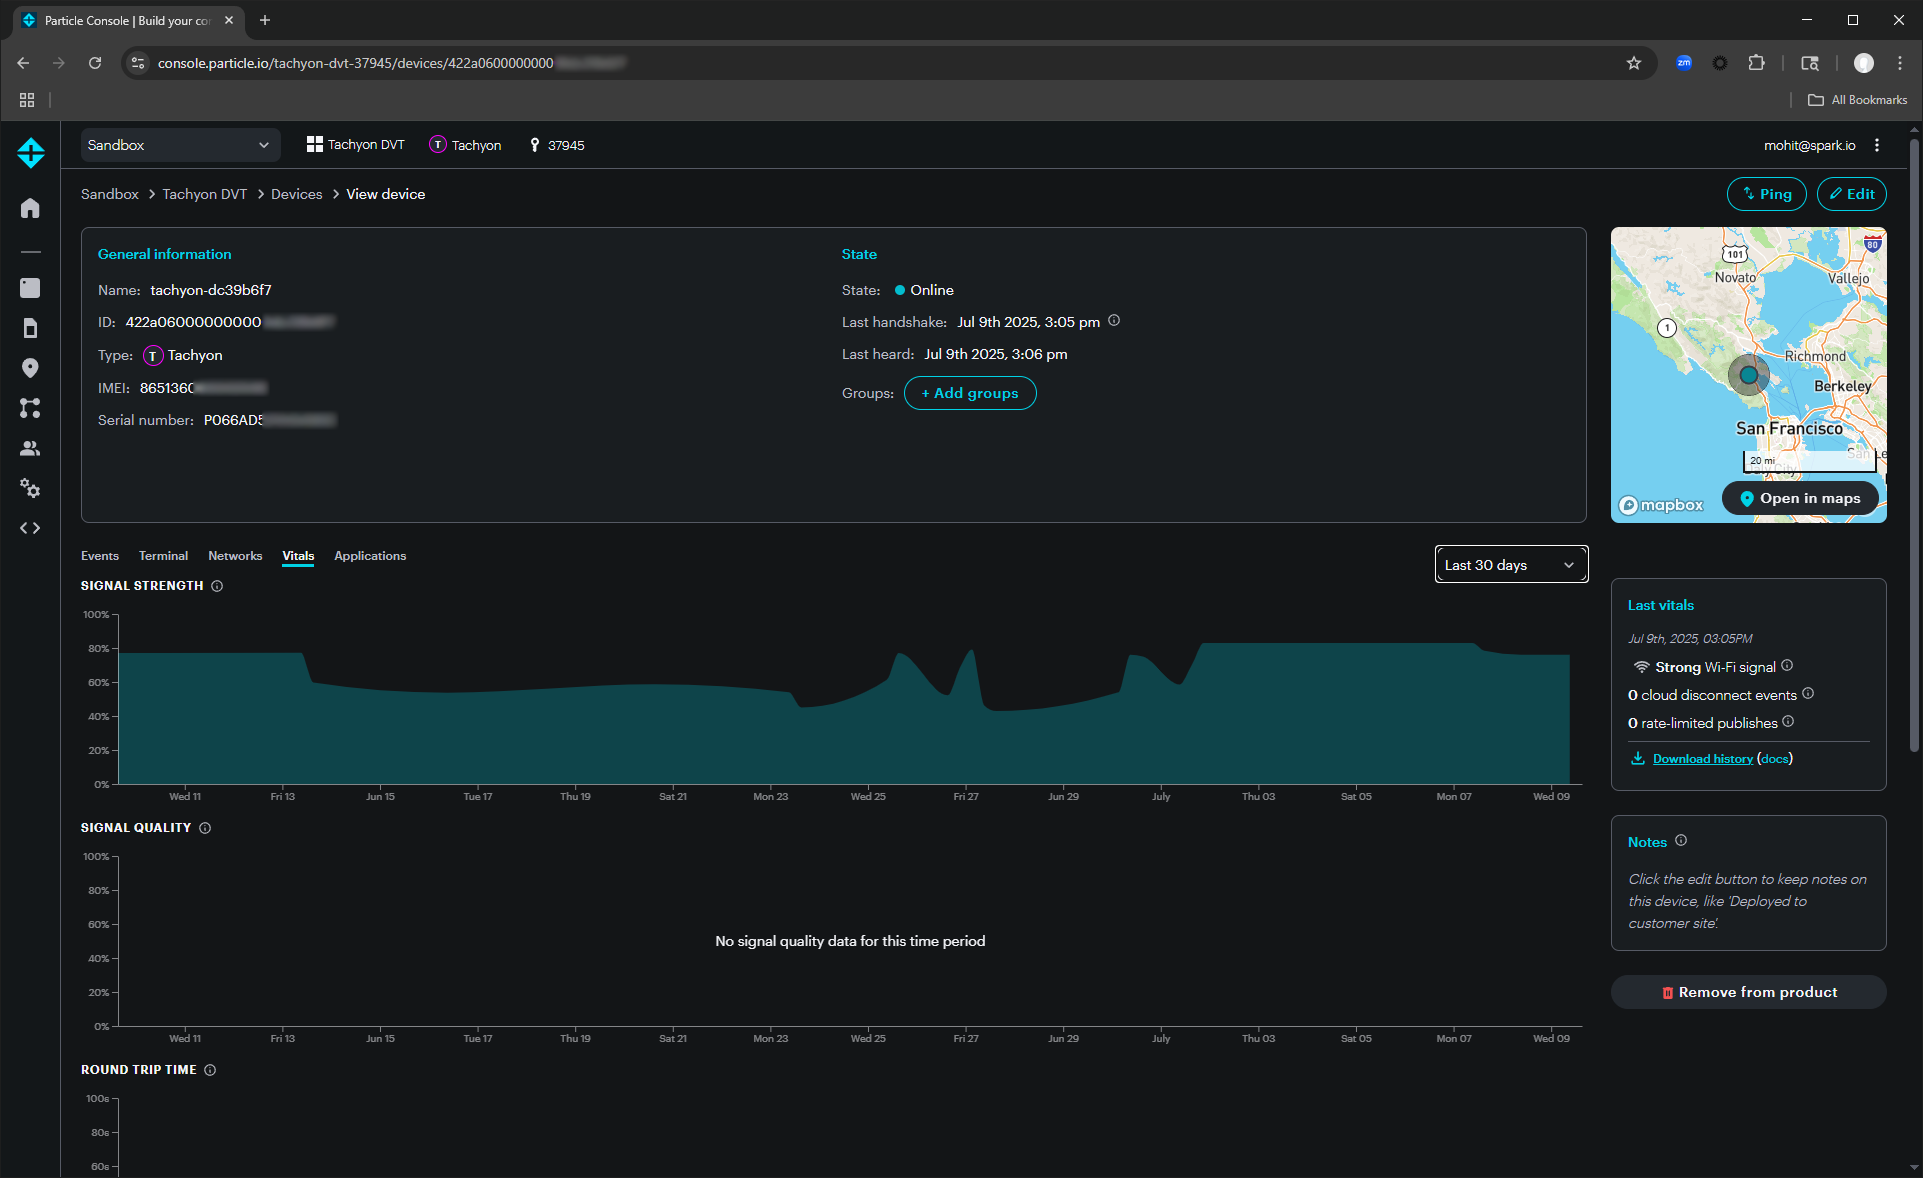Go to Sandbox breadcrumb
The width and height of the screenshot is (1923, 1178).
point(110,194)
